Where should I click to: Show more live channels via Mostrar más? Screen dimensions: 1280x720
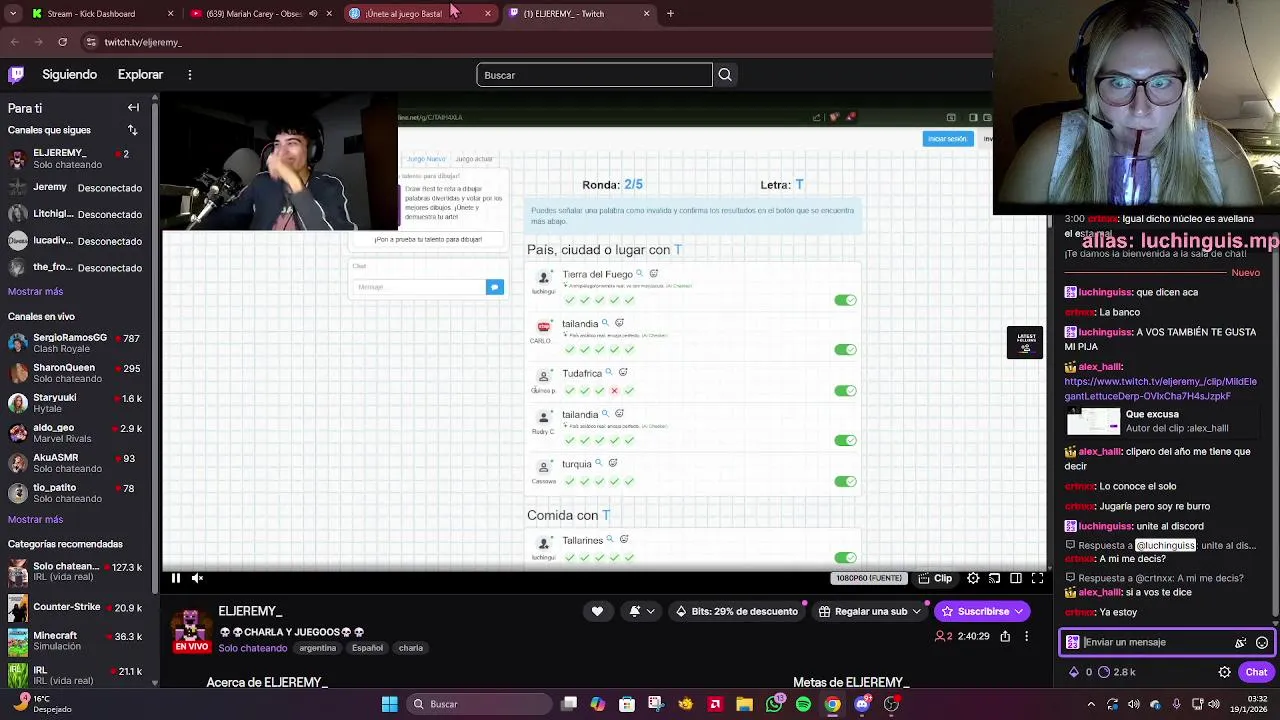click(x=35, y=519)
